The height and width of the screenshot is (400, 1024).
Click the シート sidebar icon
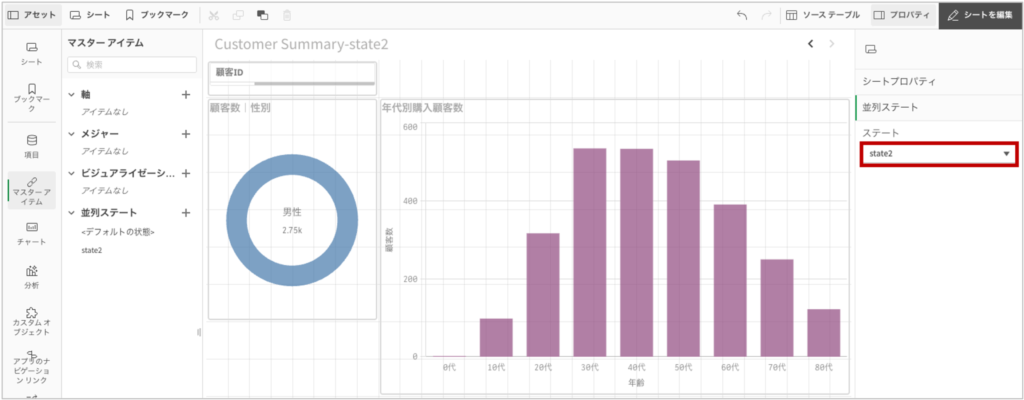coord(31,54)
